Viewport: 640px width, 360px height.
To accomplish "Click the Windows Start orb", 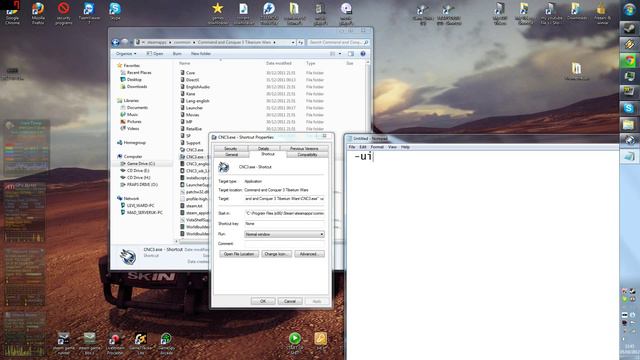I will (629, 9).
